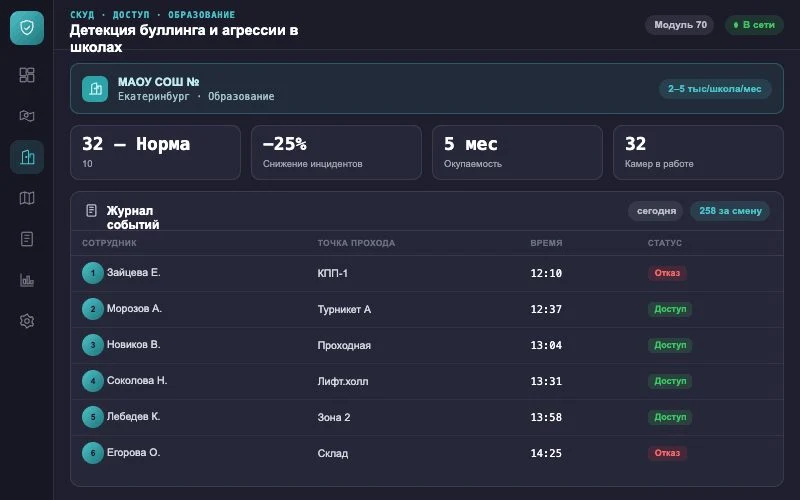This screenshot has height=500, width=800.
Task: Click the МАОУ СОШ № school title
Action: coord(158,82)
